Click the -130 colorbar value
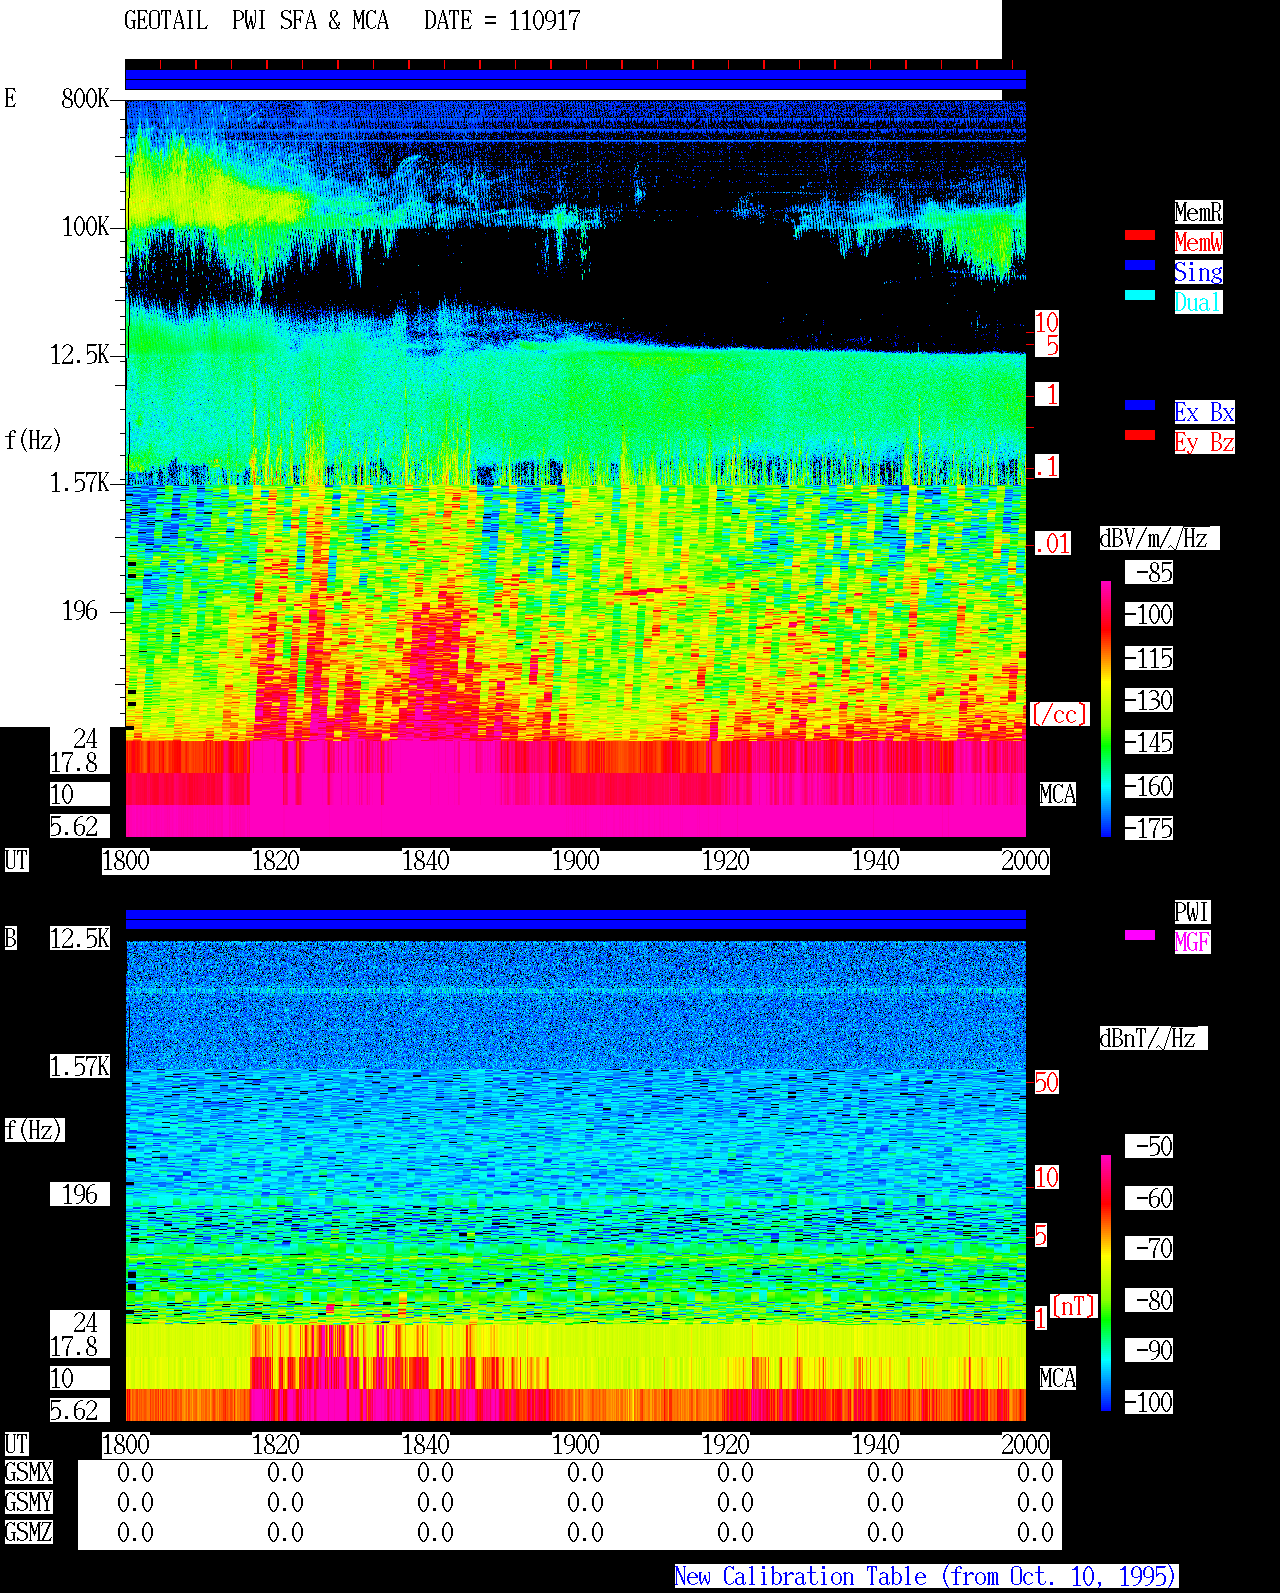1280x1593 pixels. (1149, 700)
